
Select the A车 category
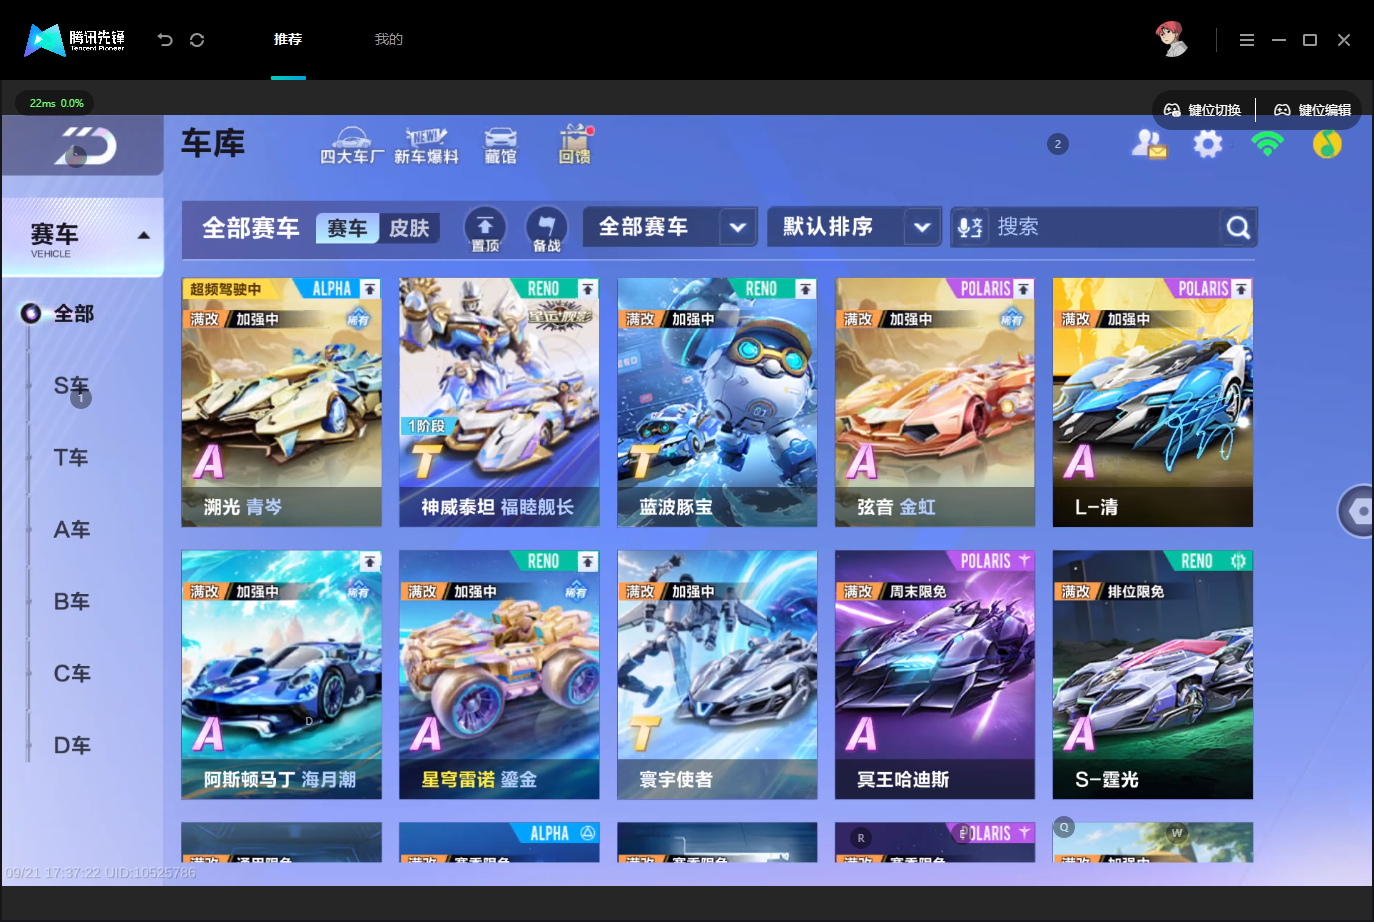[x=71, y=530]
